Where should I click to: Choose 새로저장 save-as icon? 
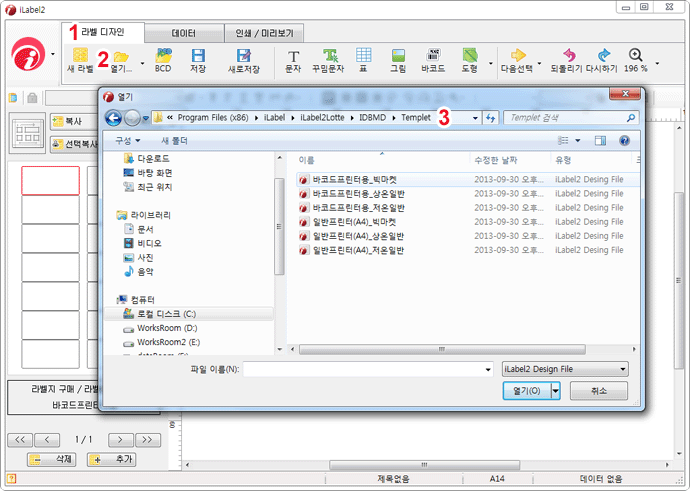(243, 60)
